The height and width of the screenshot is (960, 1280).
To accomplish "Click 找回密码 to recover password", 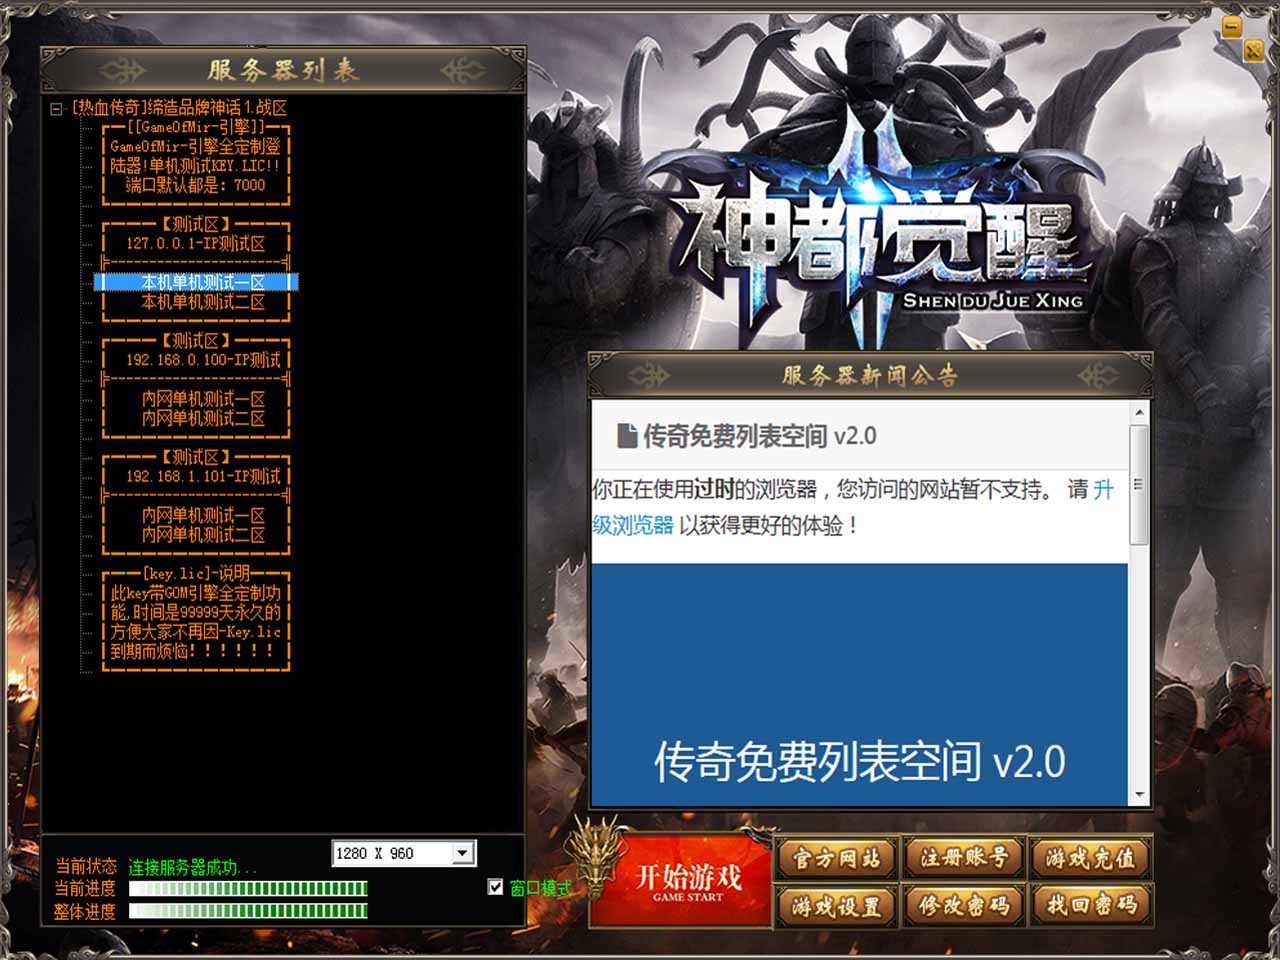I will point(1091,906).
